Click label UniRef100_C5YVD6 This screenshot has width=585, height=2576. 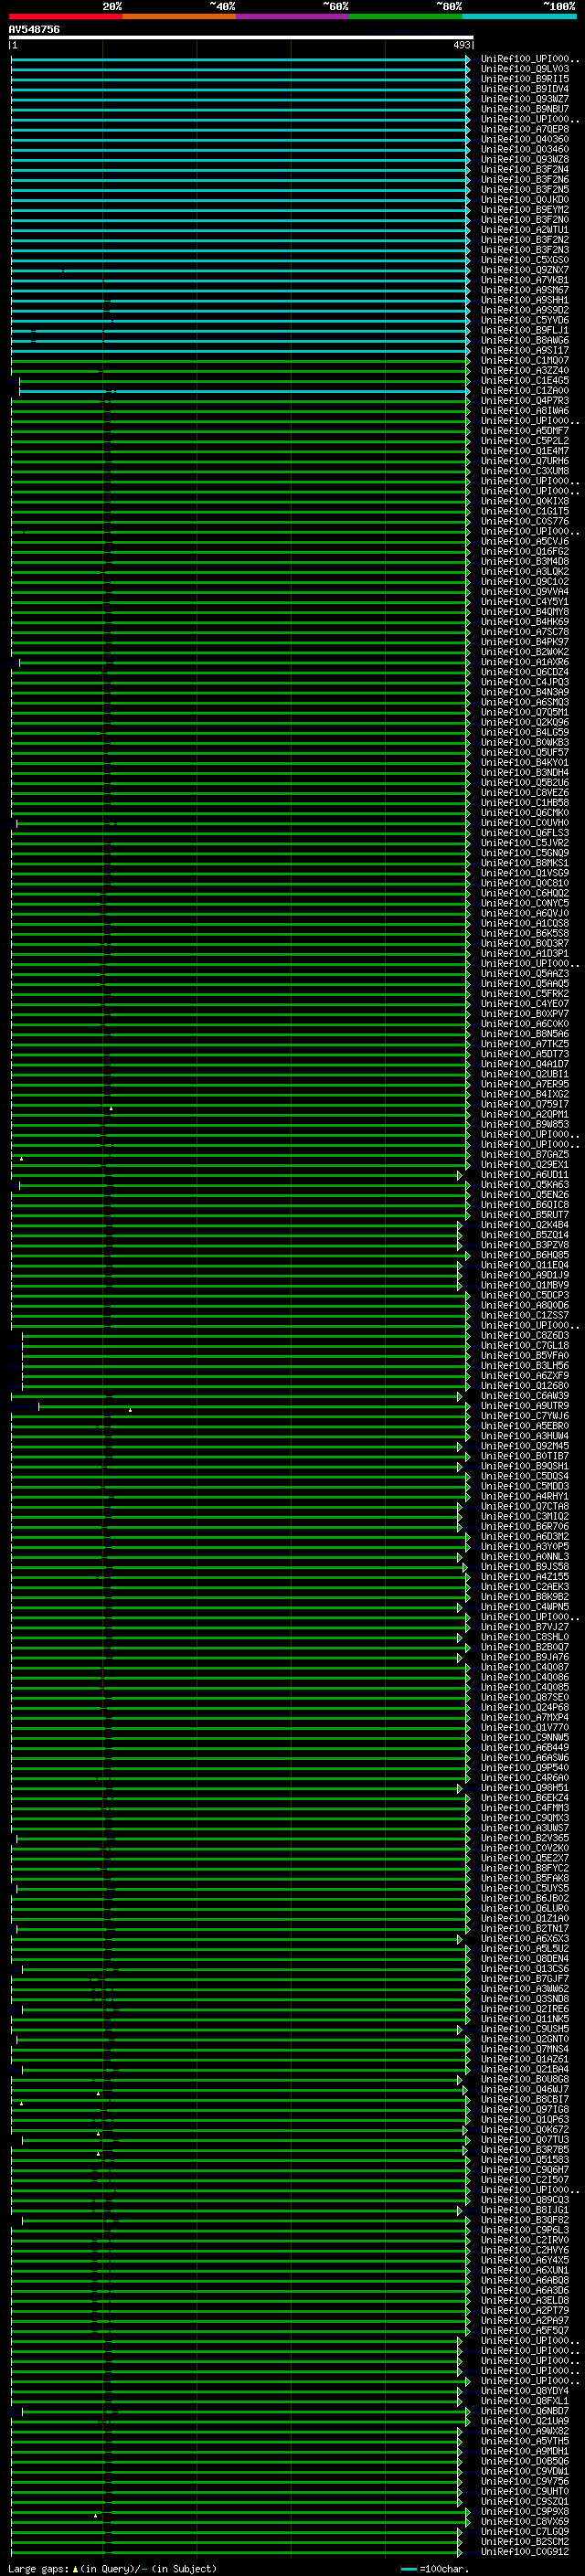click(525, 320)
